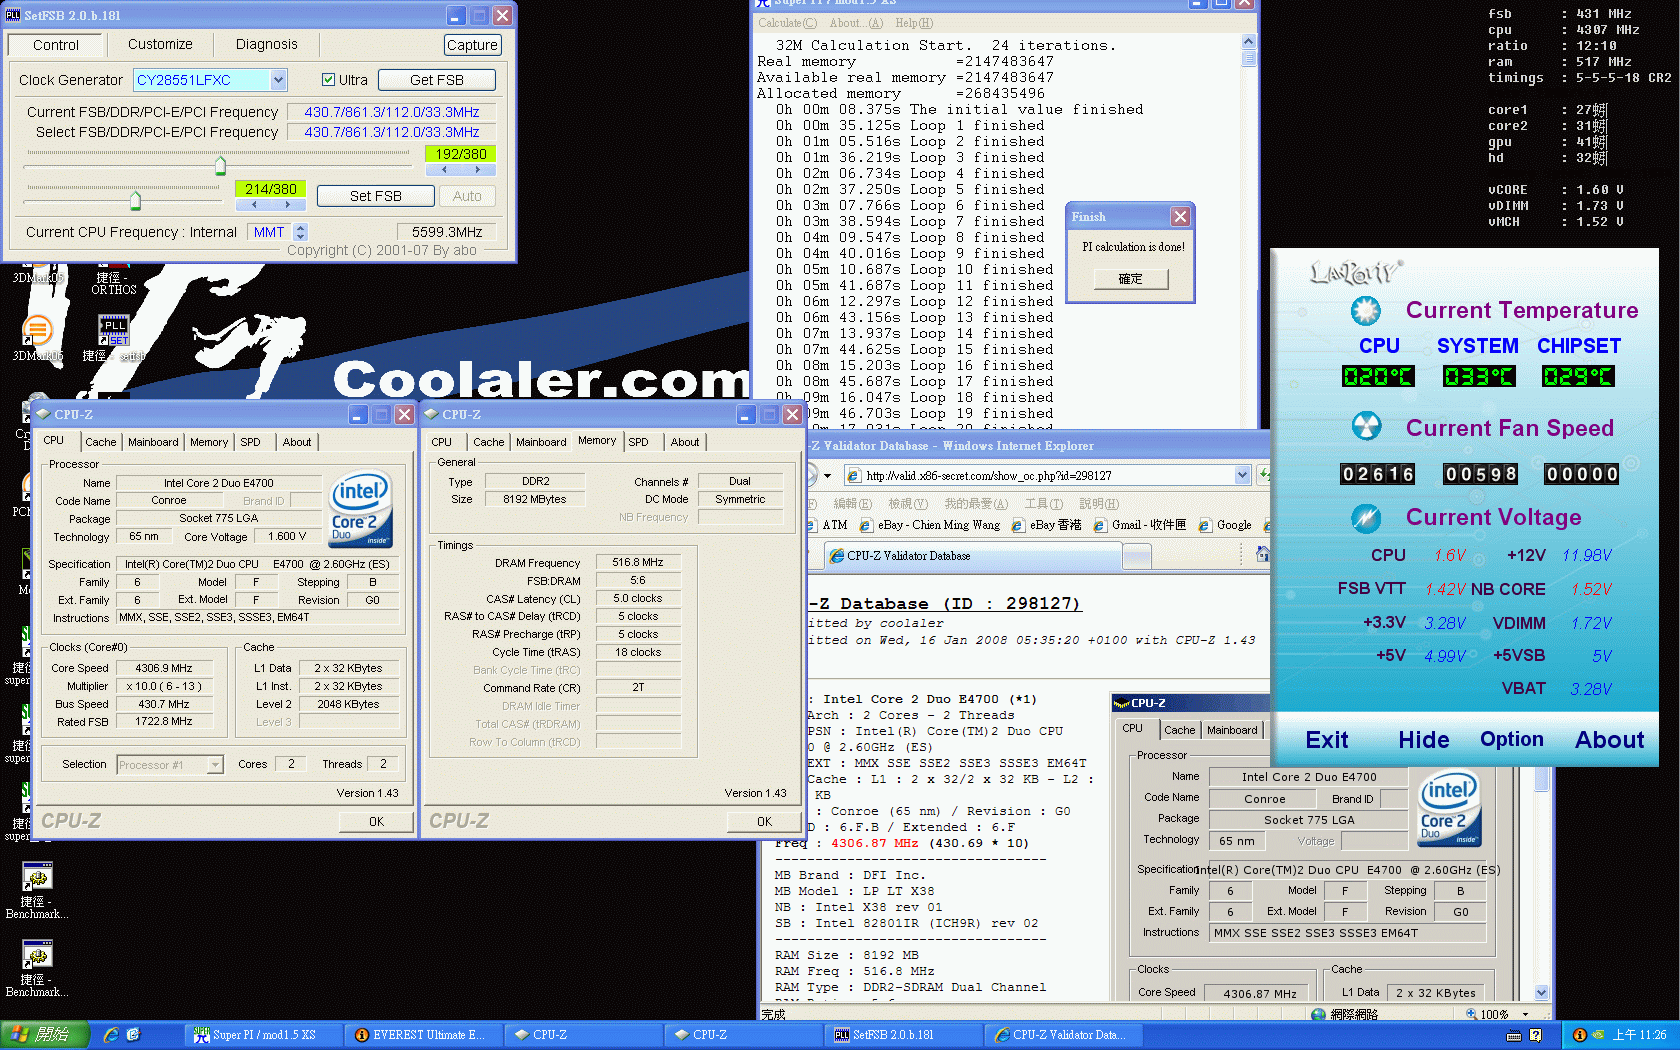
Task: Open the 工具(T) menu in Internet Explorer
Action: (1043, 504)
